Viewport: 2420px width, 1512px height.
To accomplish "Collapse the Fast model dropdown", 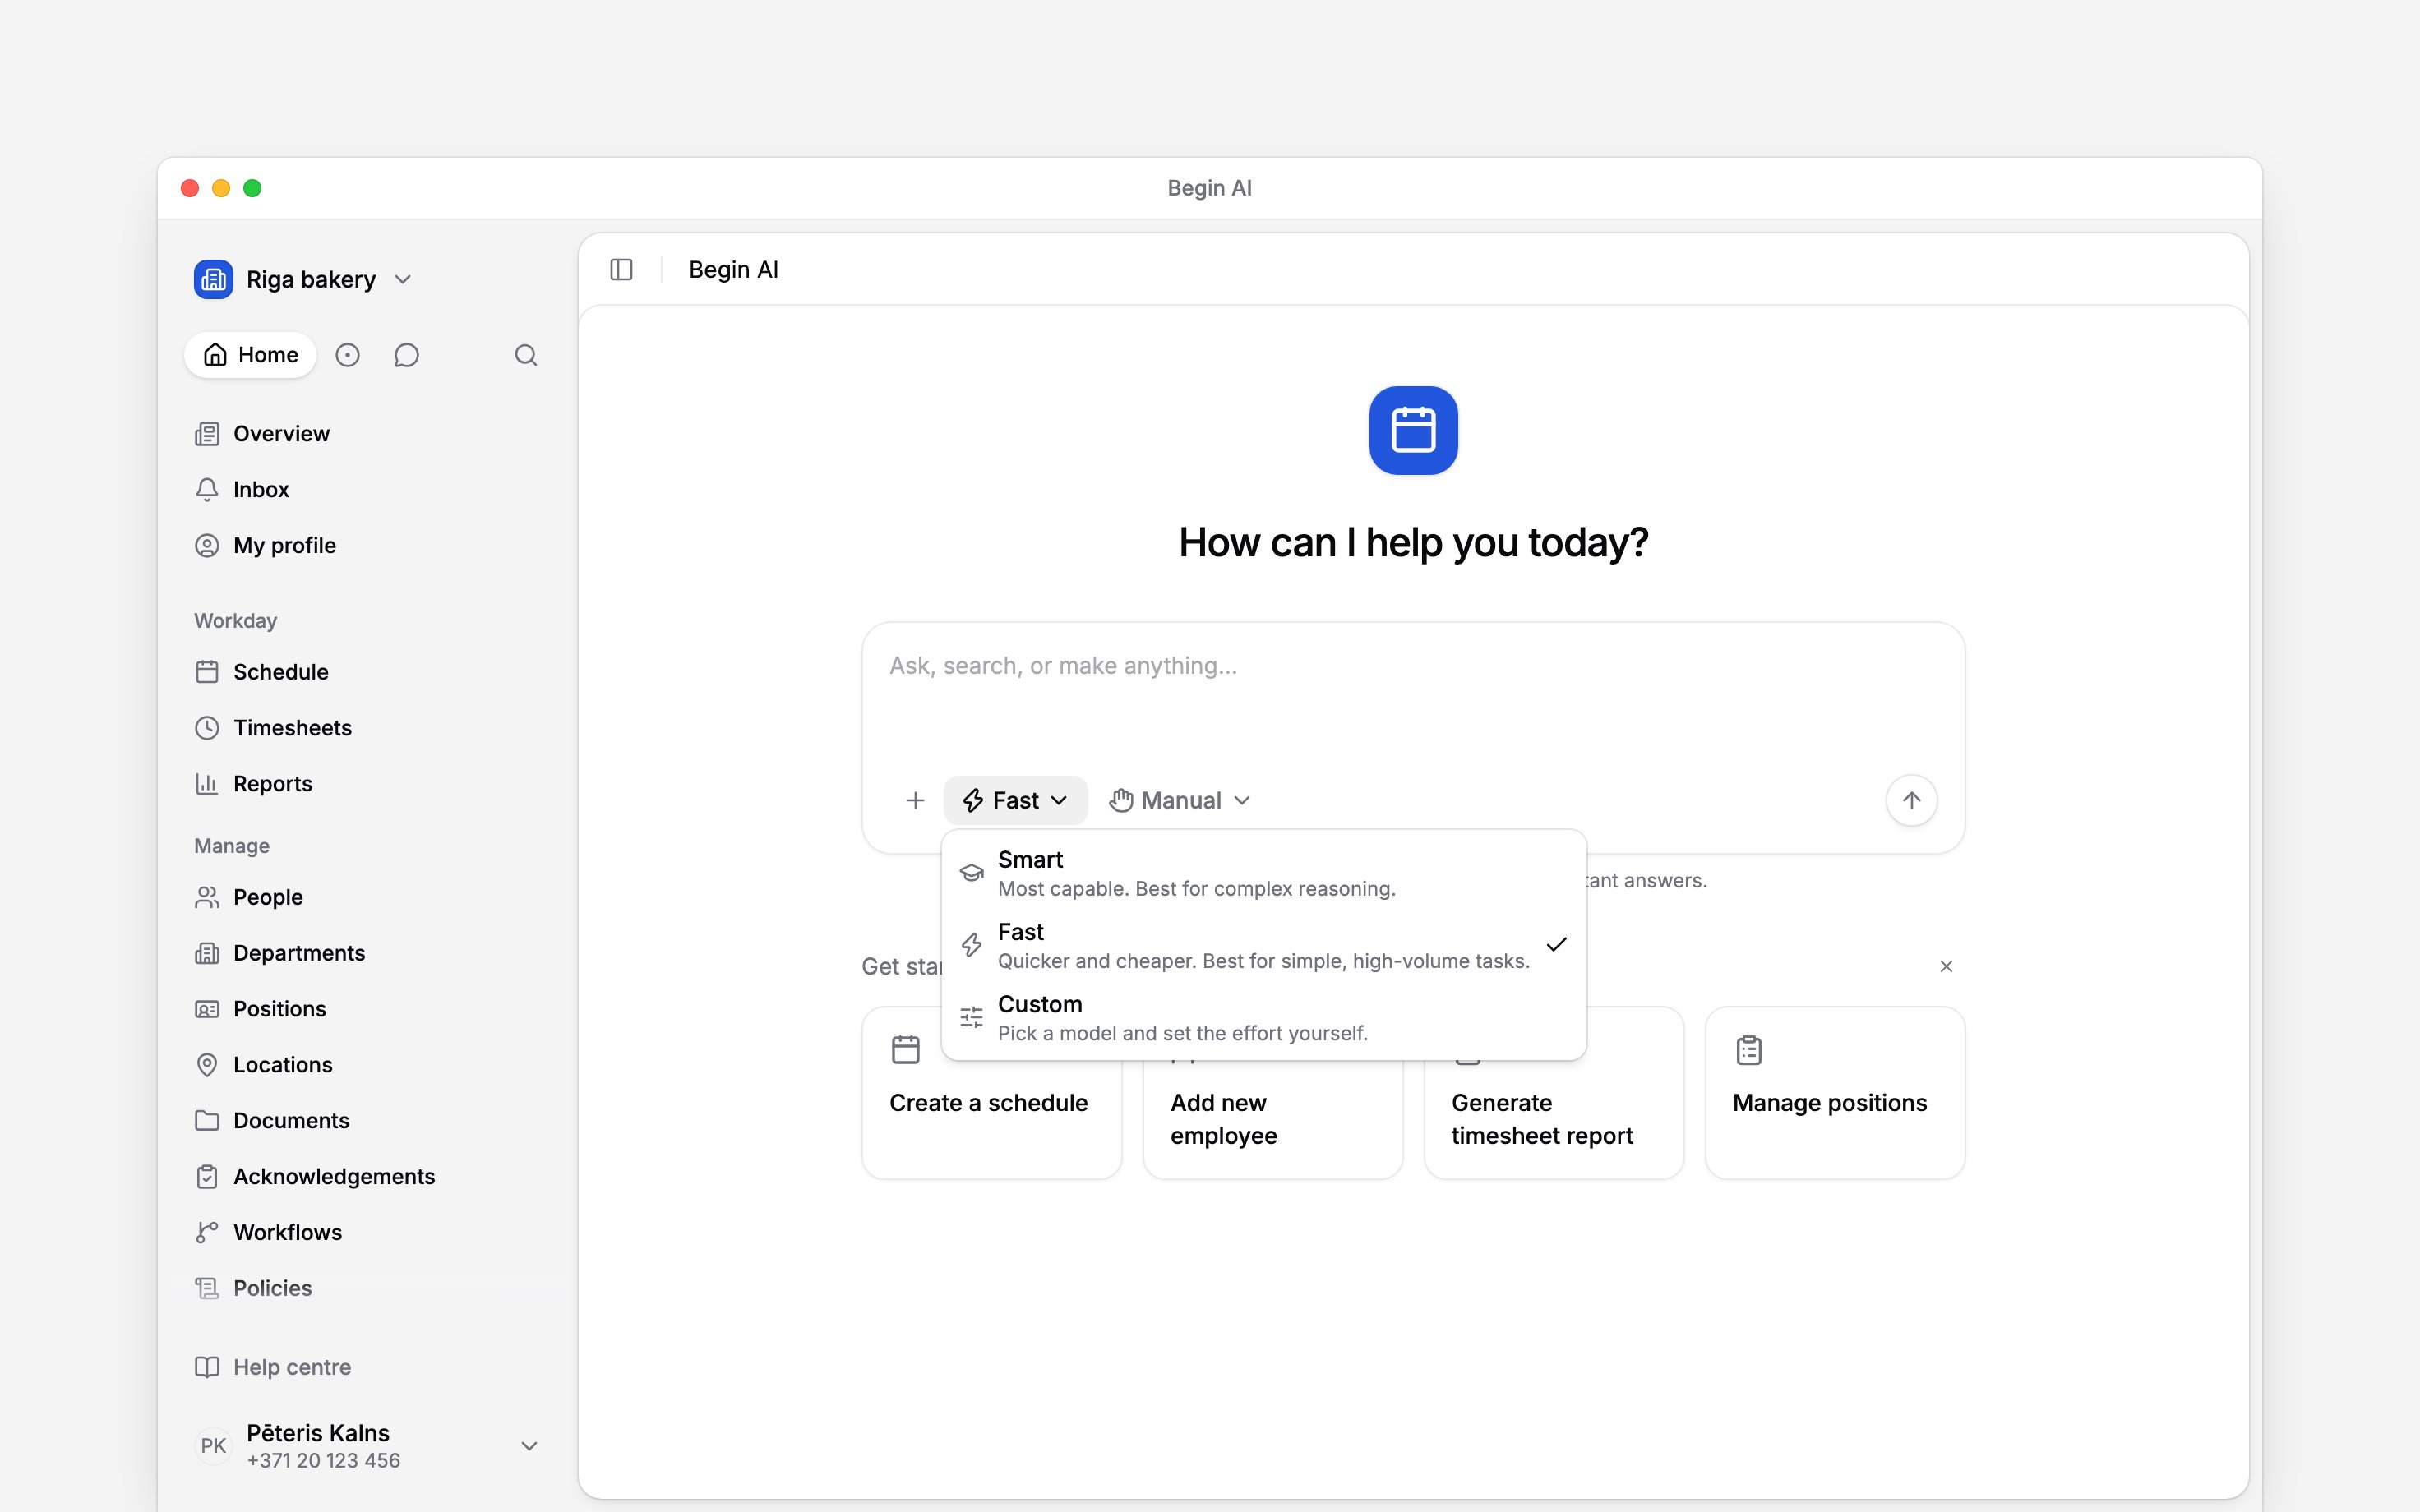I will [1015, 800].
